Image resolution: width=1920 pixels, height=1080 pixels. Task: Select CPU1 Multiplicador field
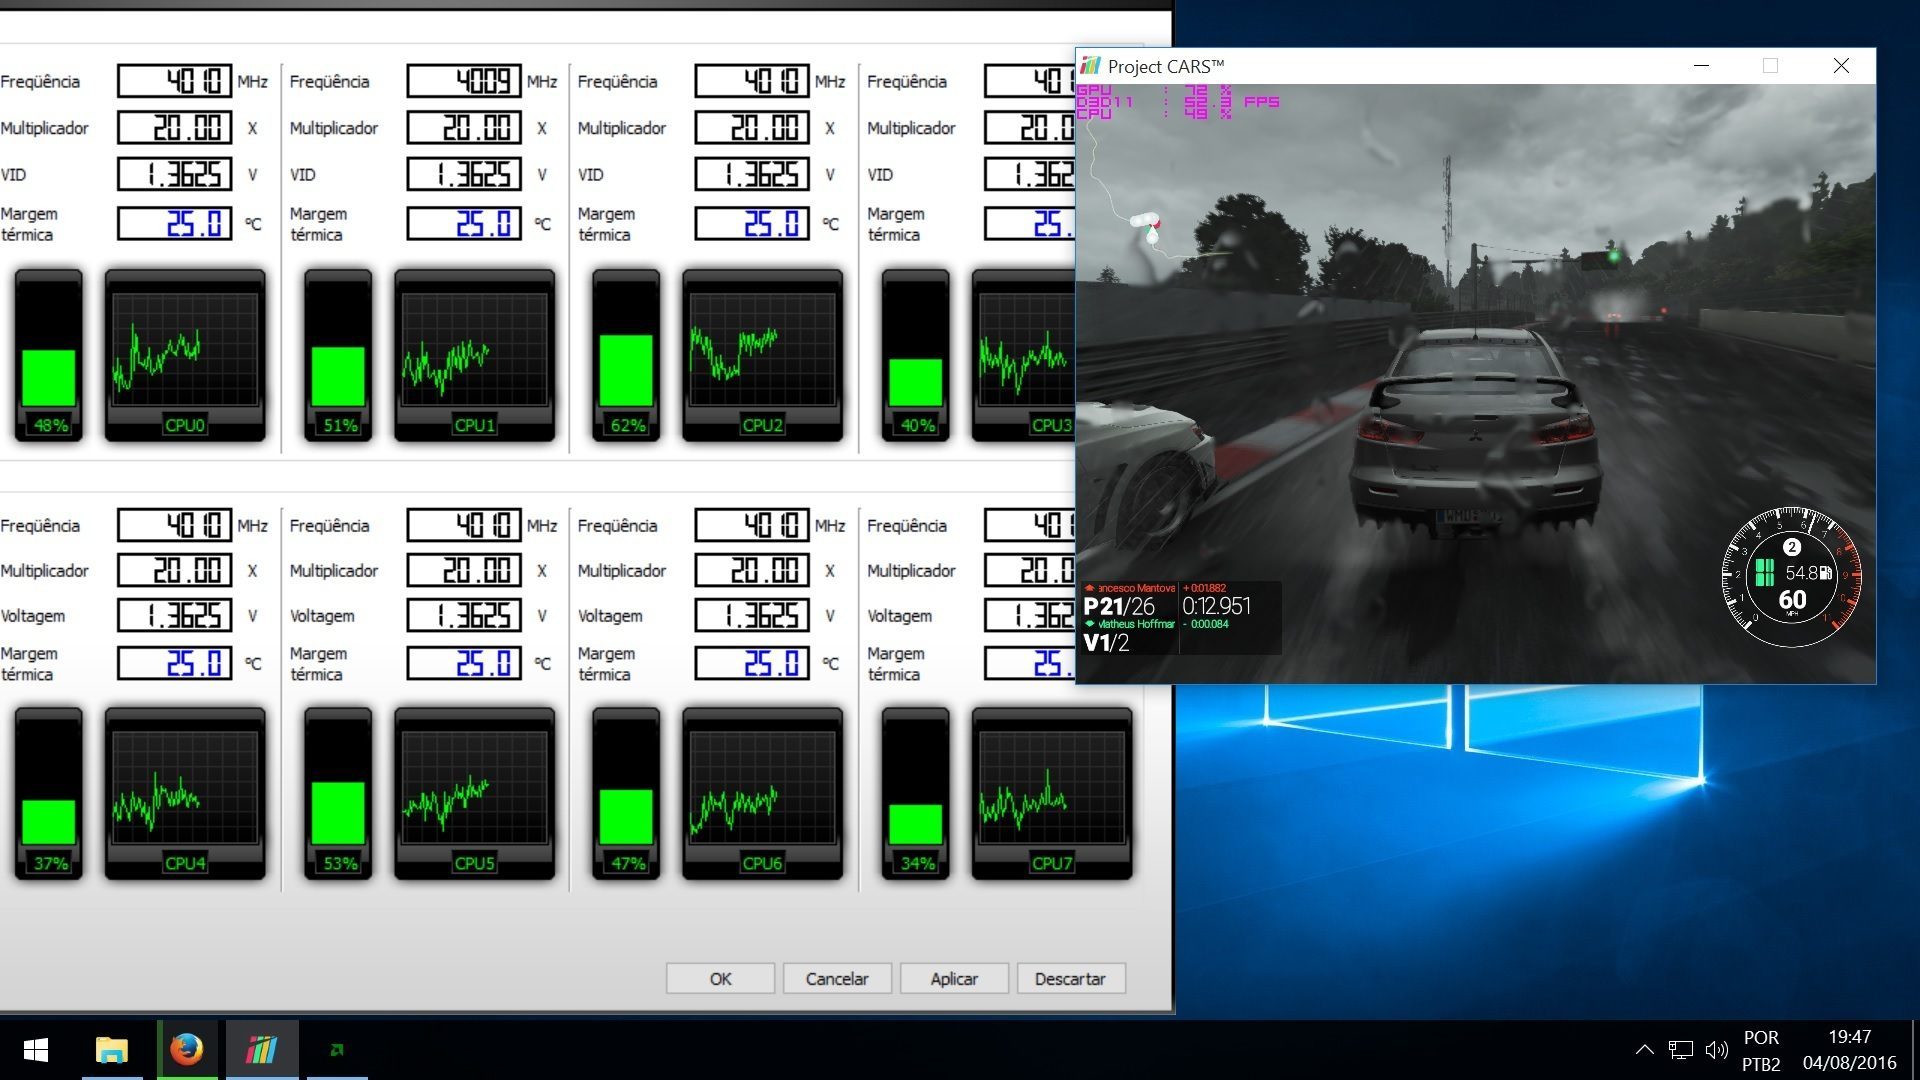pos(464,128)
